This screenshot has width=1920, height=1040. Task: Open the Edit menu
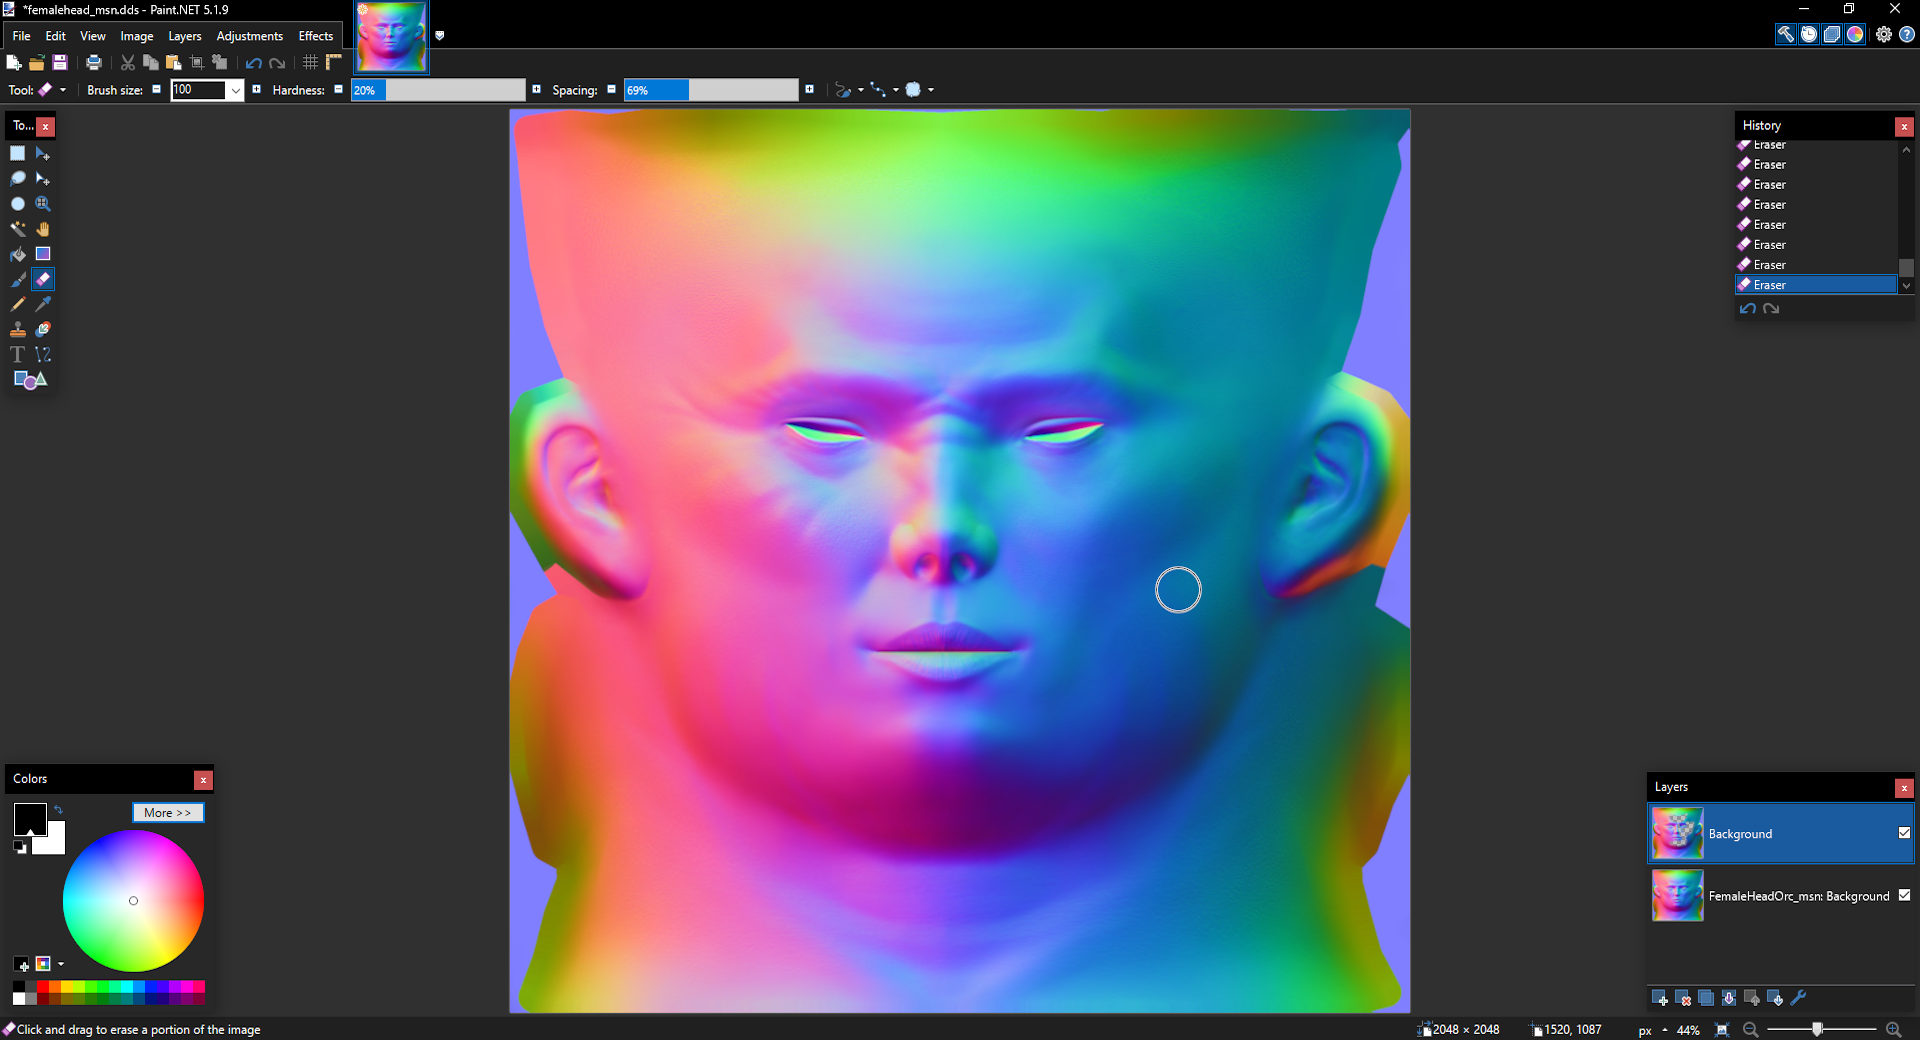pyautogui.click(x=55, y=36)
